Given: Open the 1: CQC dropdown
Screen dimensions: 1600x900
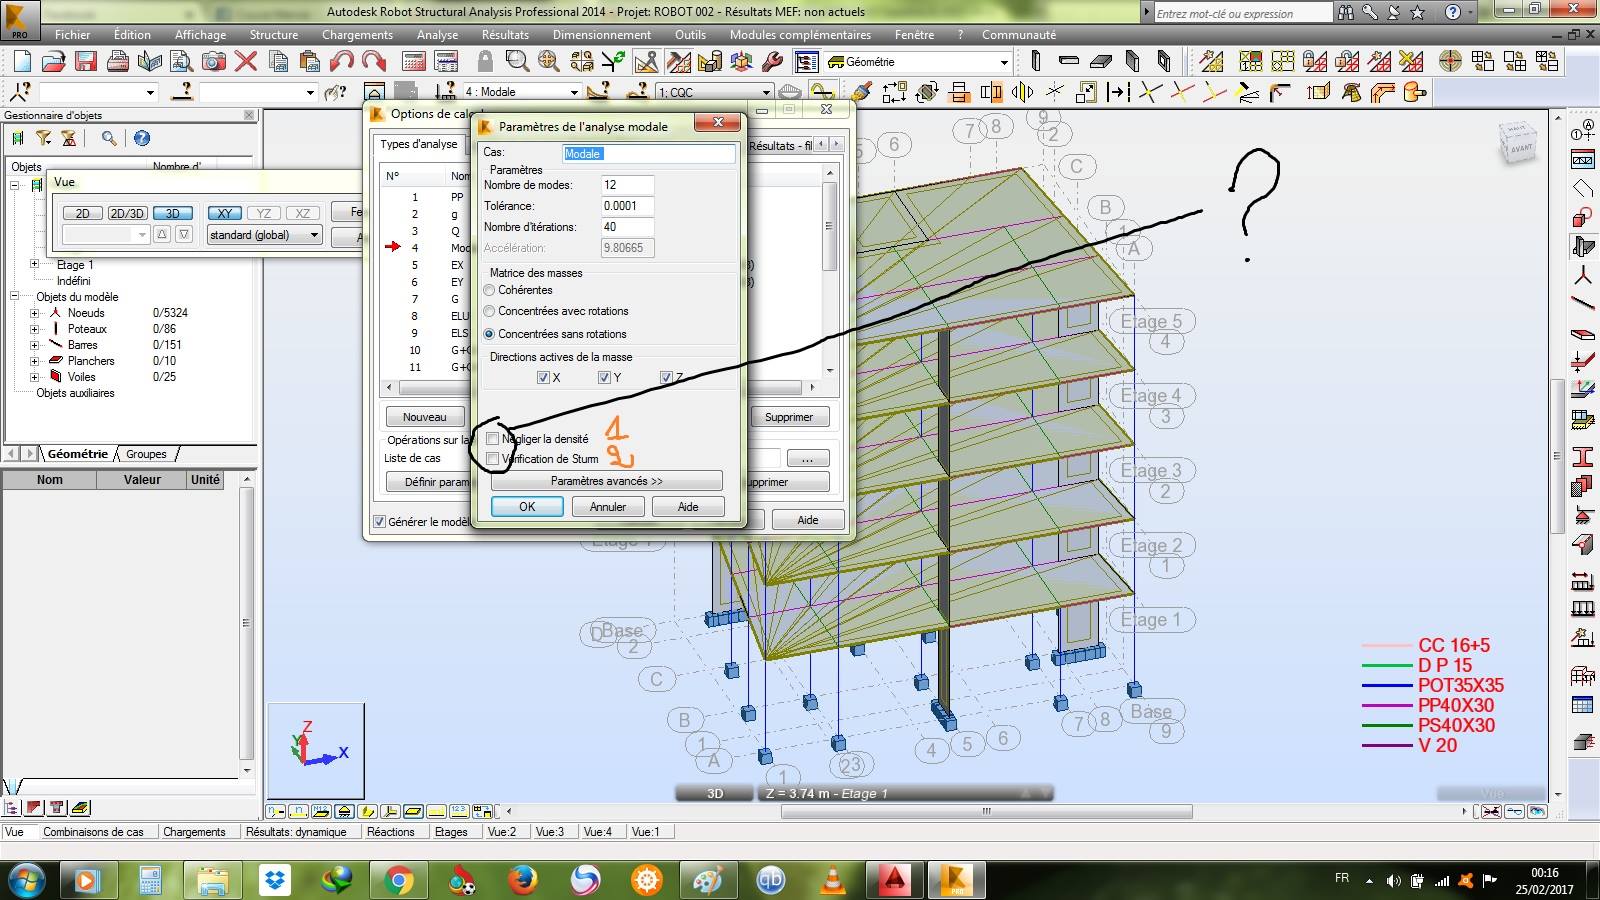Looking at the screenshot, I should pos(765,92).
